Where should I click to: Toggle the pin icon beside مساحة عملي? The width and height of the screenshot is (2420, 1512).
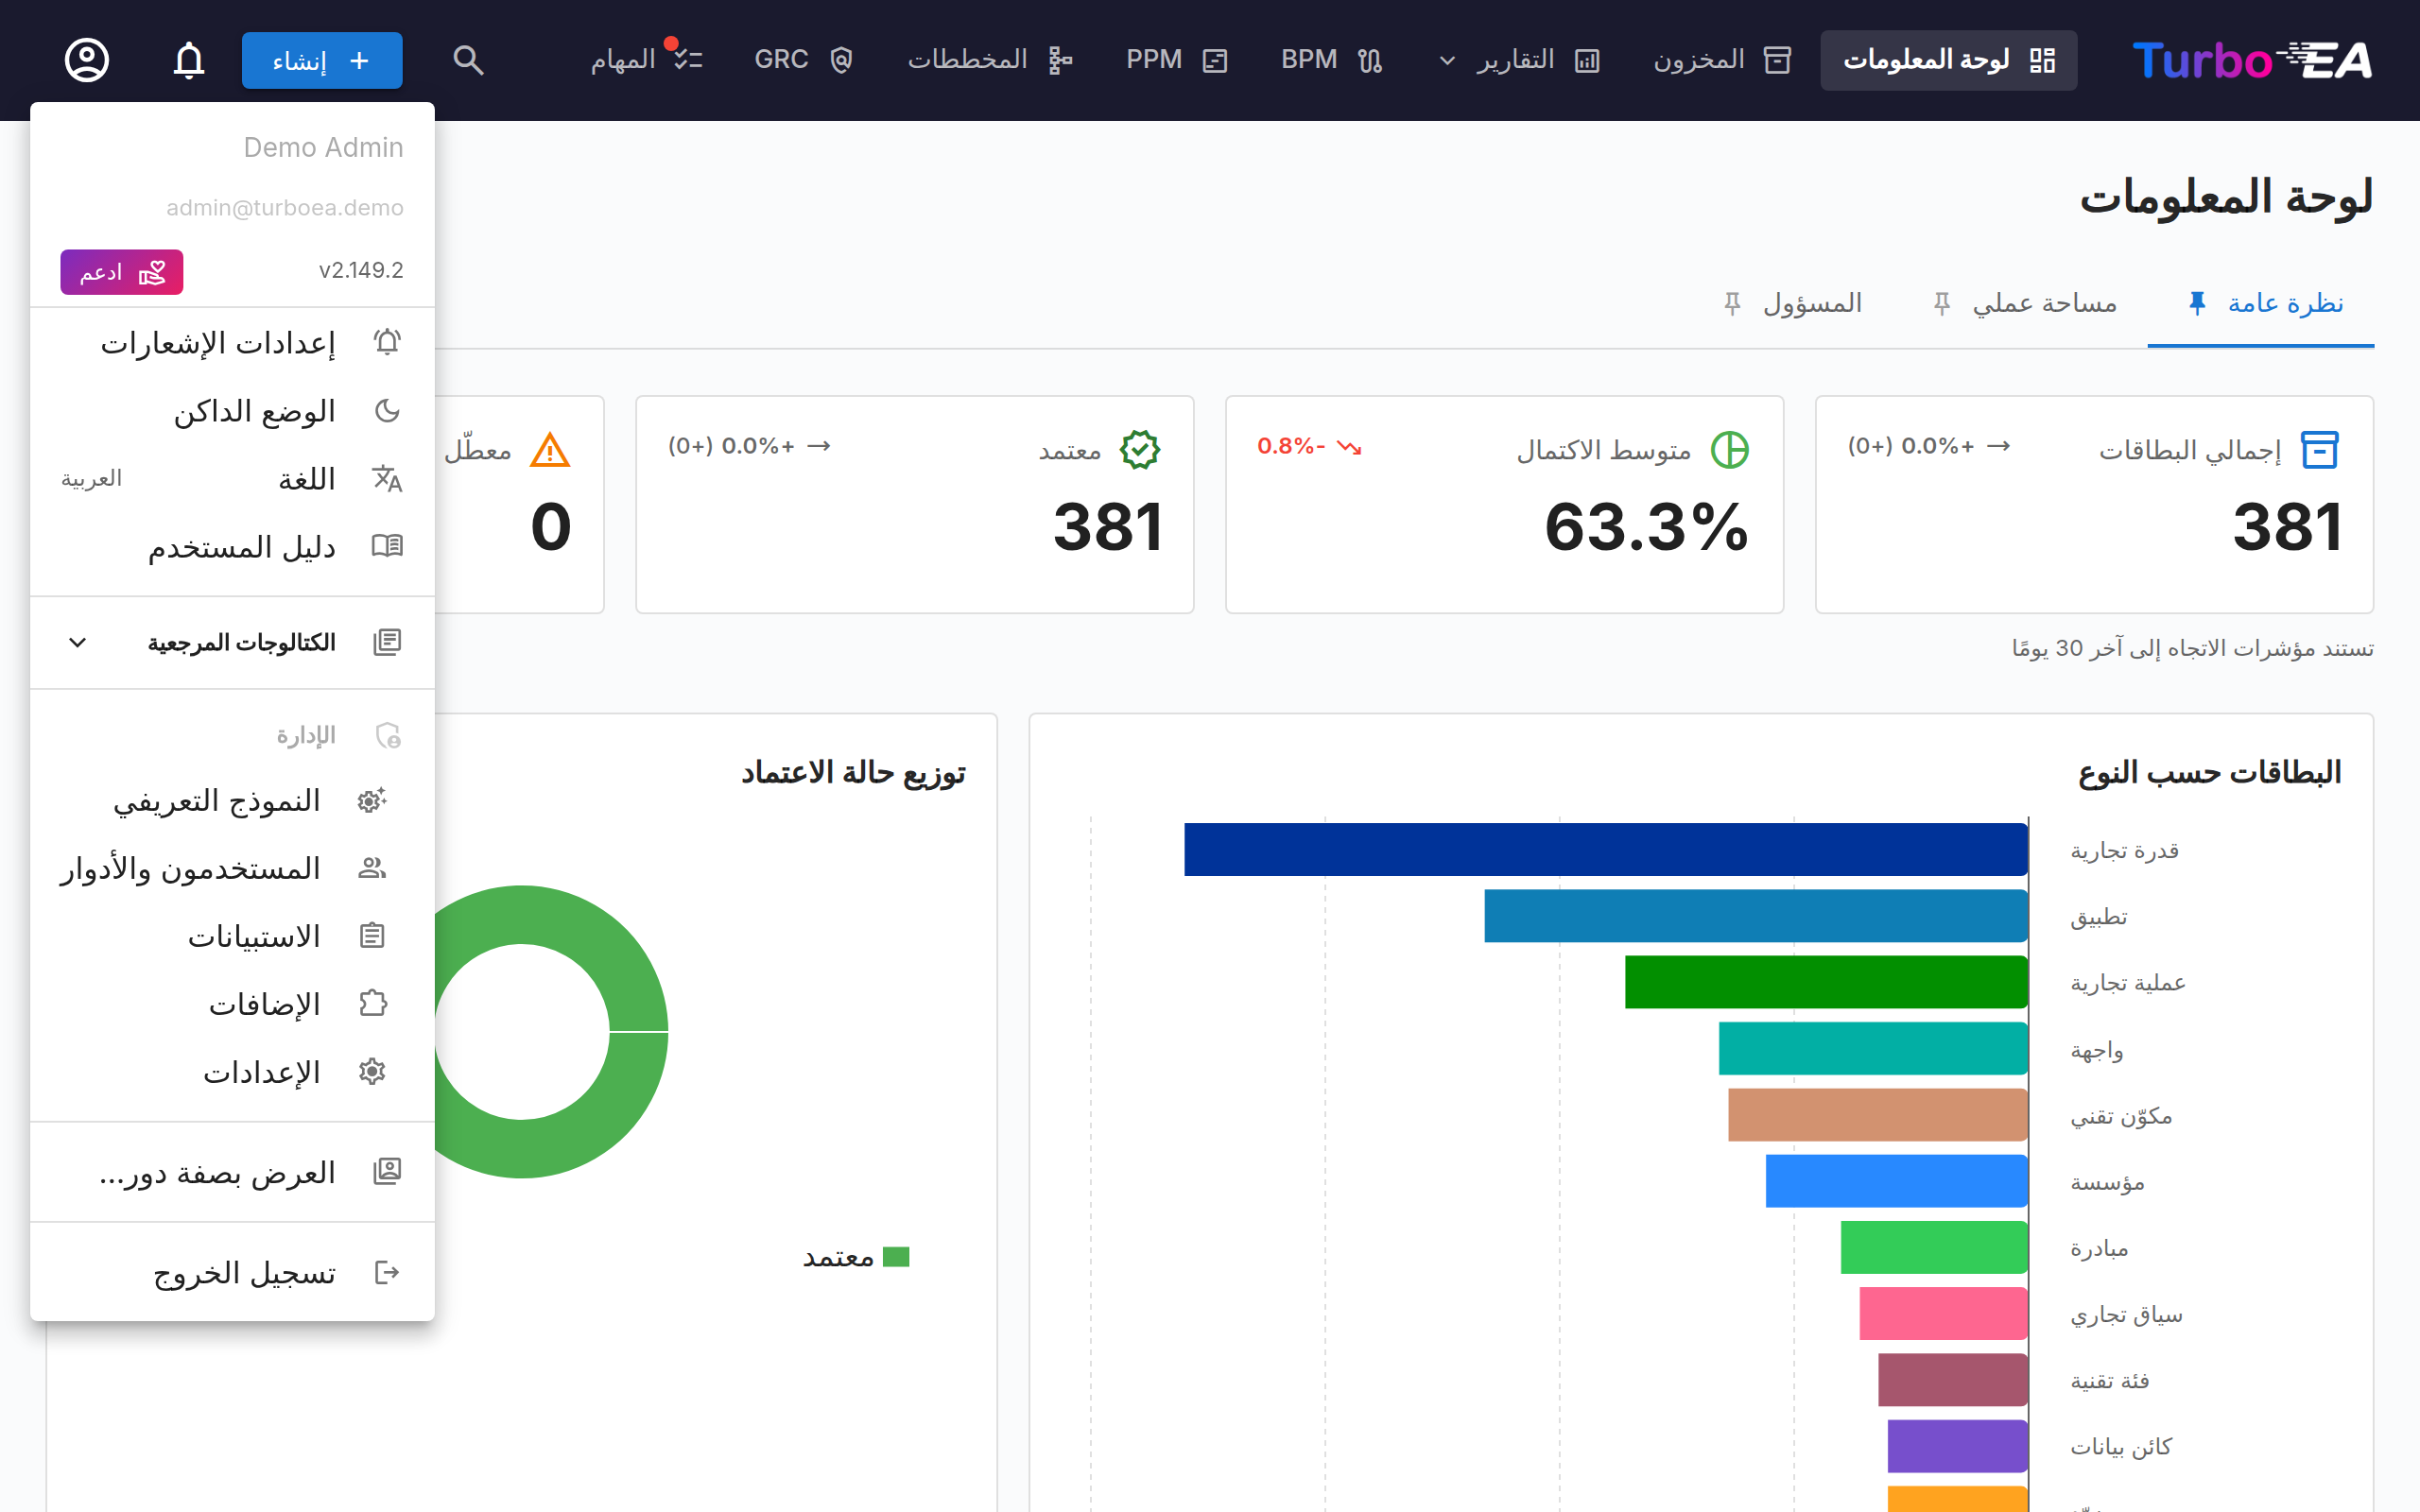point(1942,303)
